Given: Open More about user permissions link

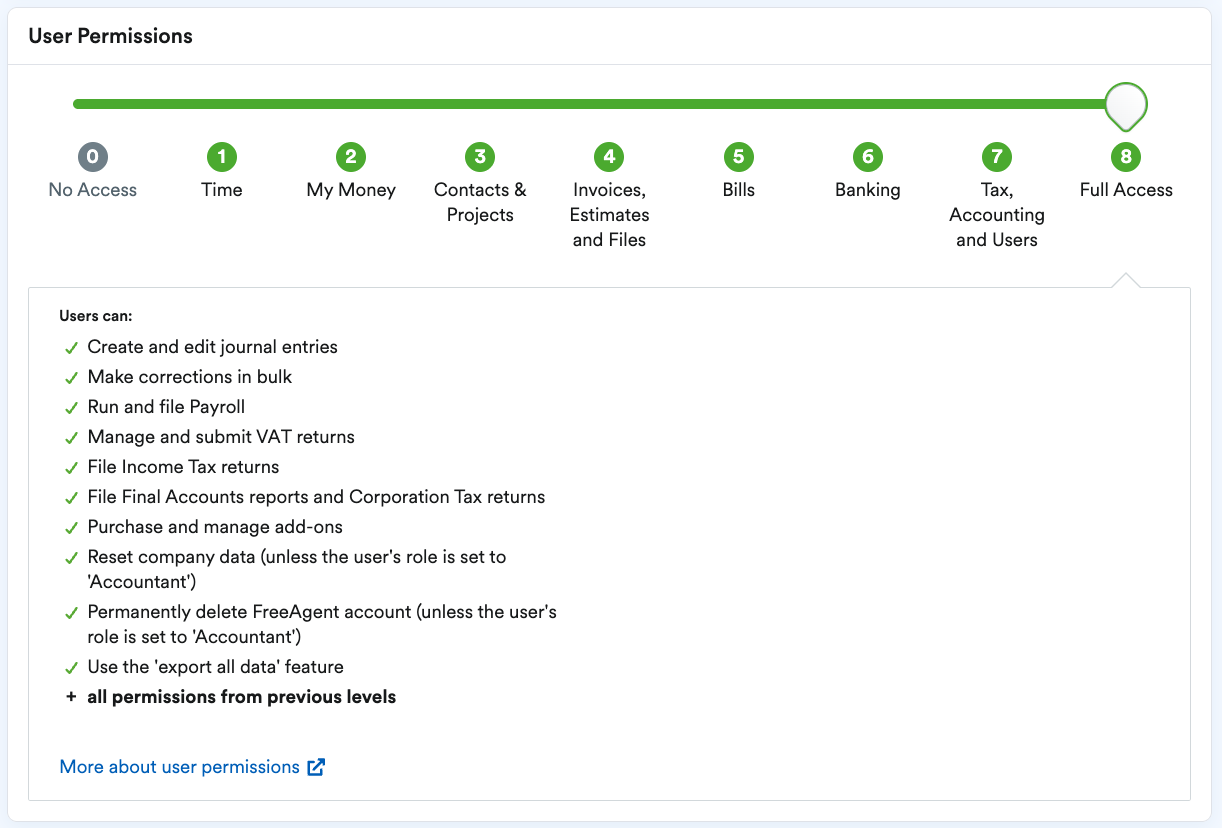Looking at the screenshot, I should click(192, 767).
